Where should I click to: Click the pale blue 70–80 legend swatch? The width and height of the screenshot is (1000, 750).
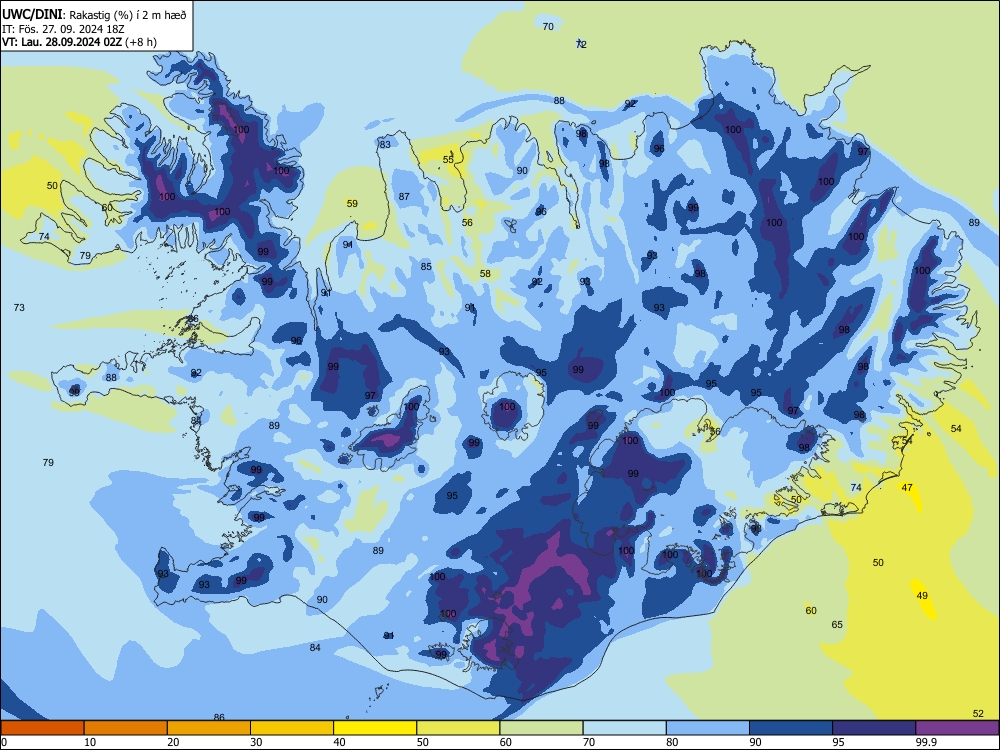(x=624, y=728)
